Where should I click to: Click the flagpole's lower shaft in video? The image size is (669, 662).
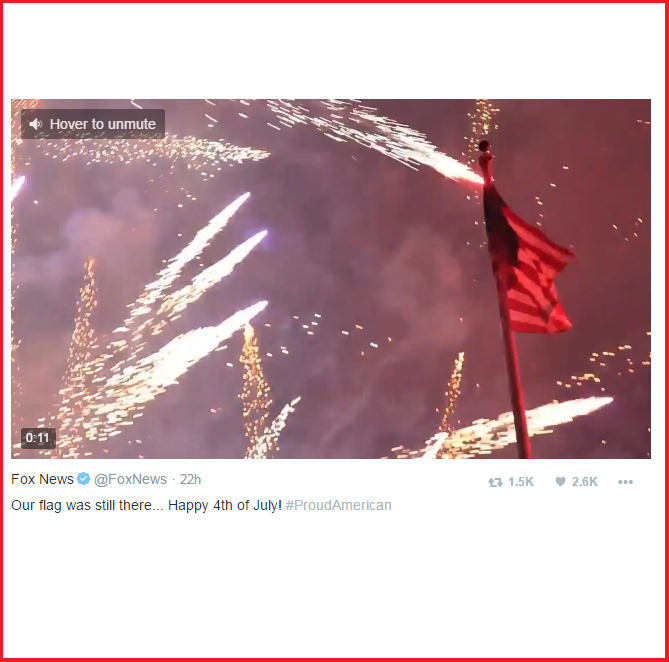[x=517, y=397]
